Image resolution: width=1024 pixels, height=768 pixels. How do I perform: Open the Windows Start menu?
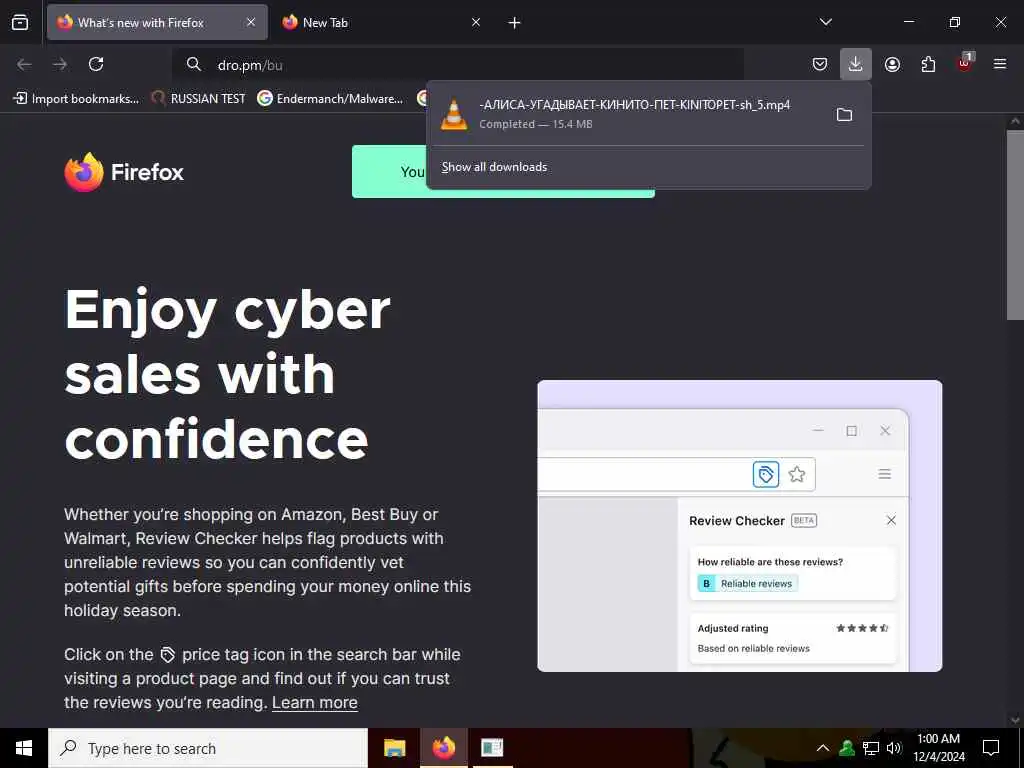(24, 748)
